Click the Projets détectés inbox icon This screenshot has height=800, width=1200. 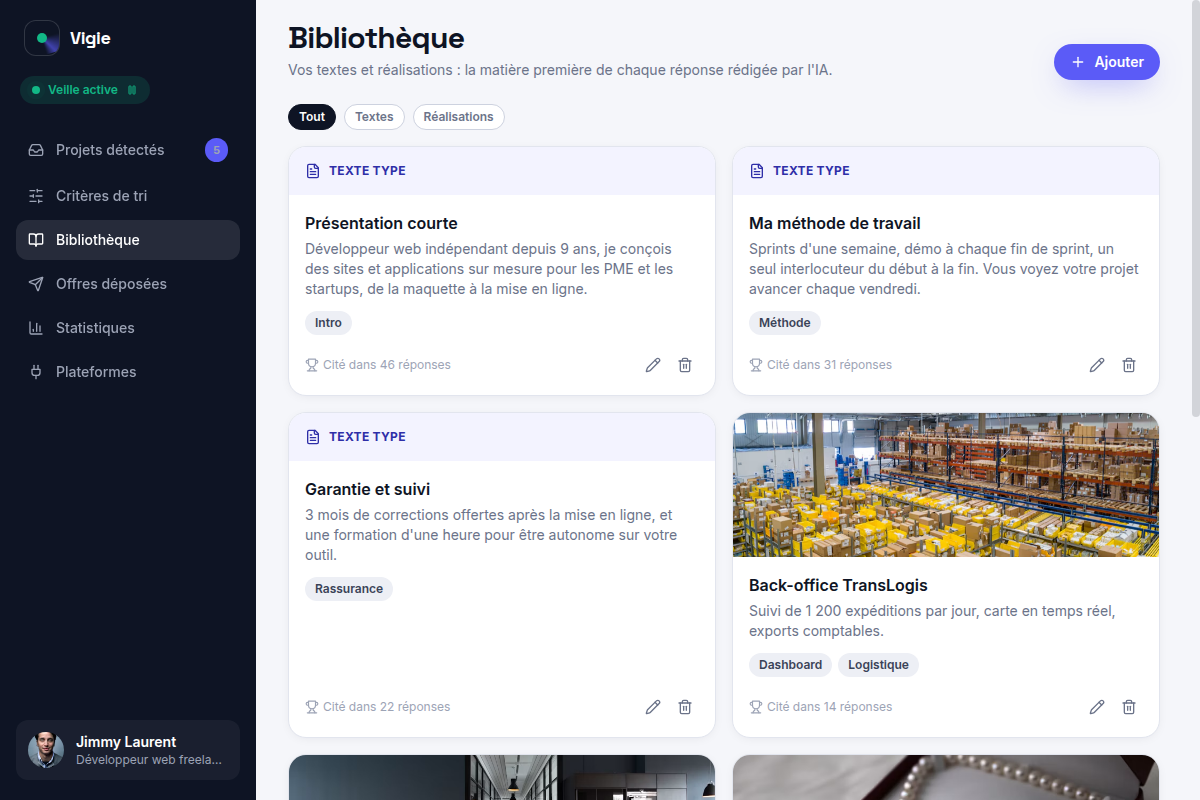click(x=36, y=150)
